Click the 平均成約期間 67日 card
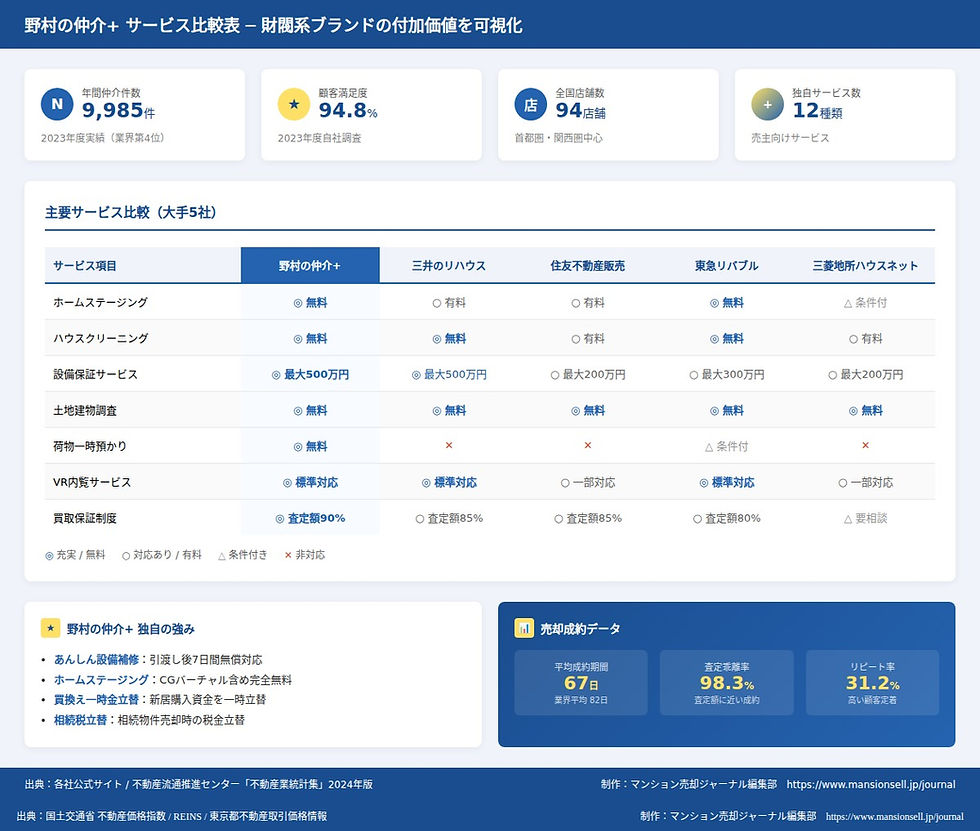This screenshot has height=831, width=980. [x=581, y=682]
